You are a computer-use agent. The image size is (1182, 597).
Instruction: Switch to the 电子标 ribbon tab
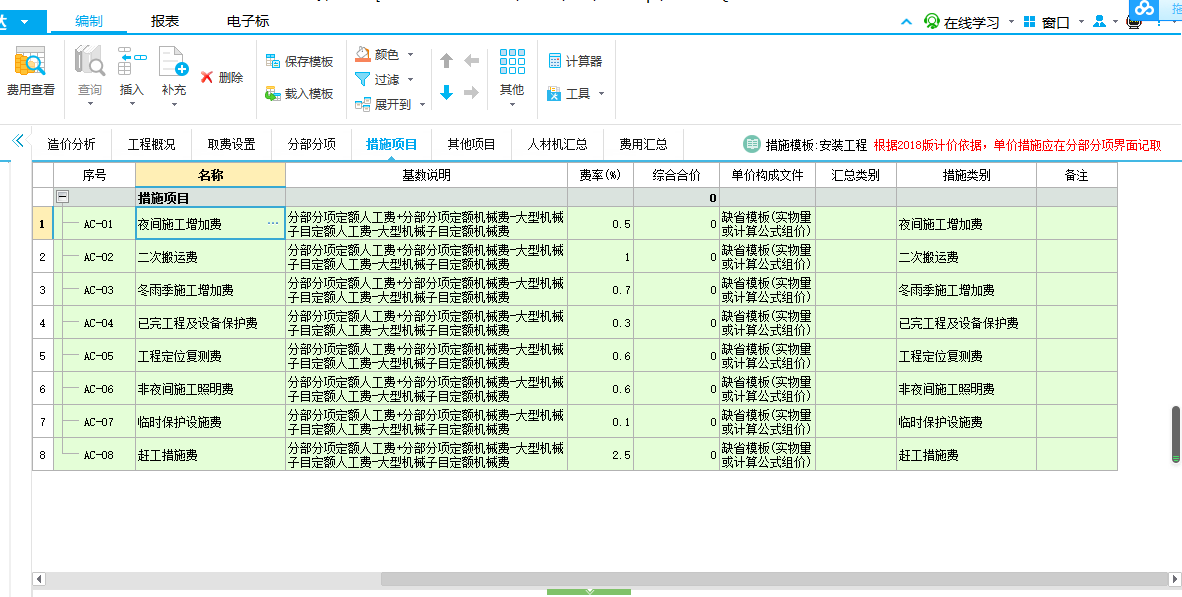coord(247,21)
